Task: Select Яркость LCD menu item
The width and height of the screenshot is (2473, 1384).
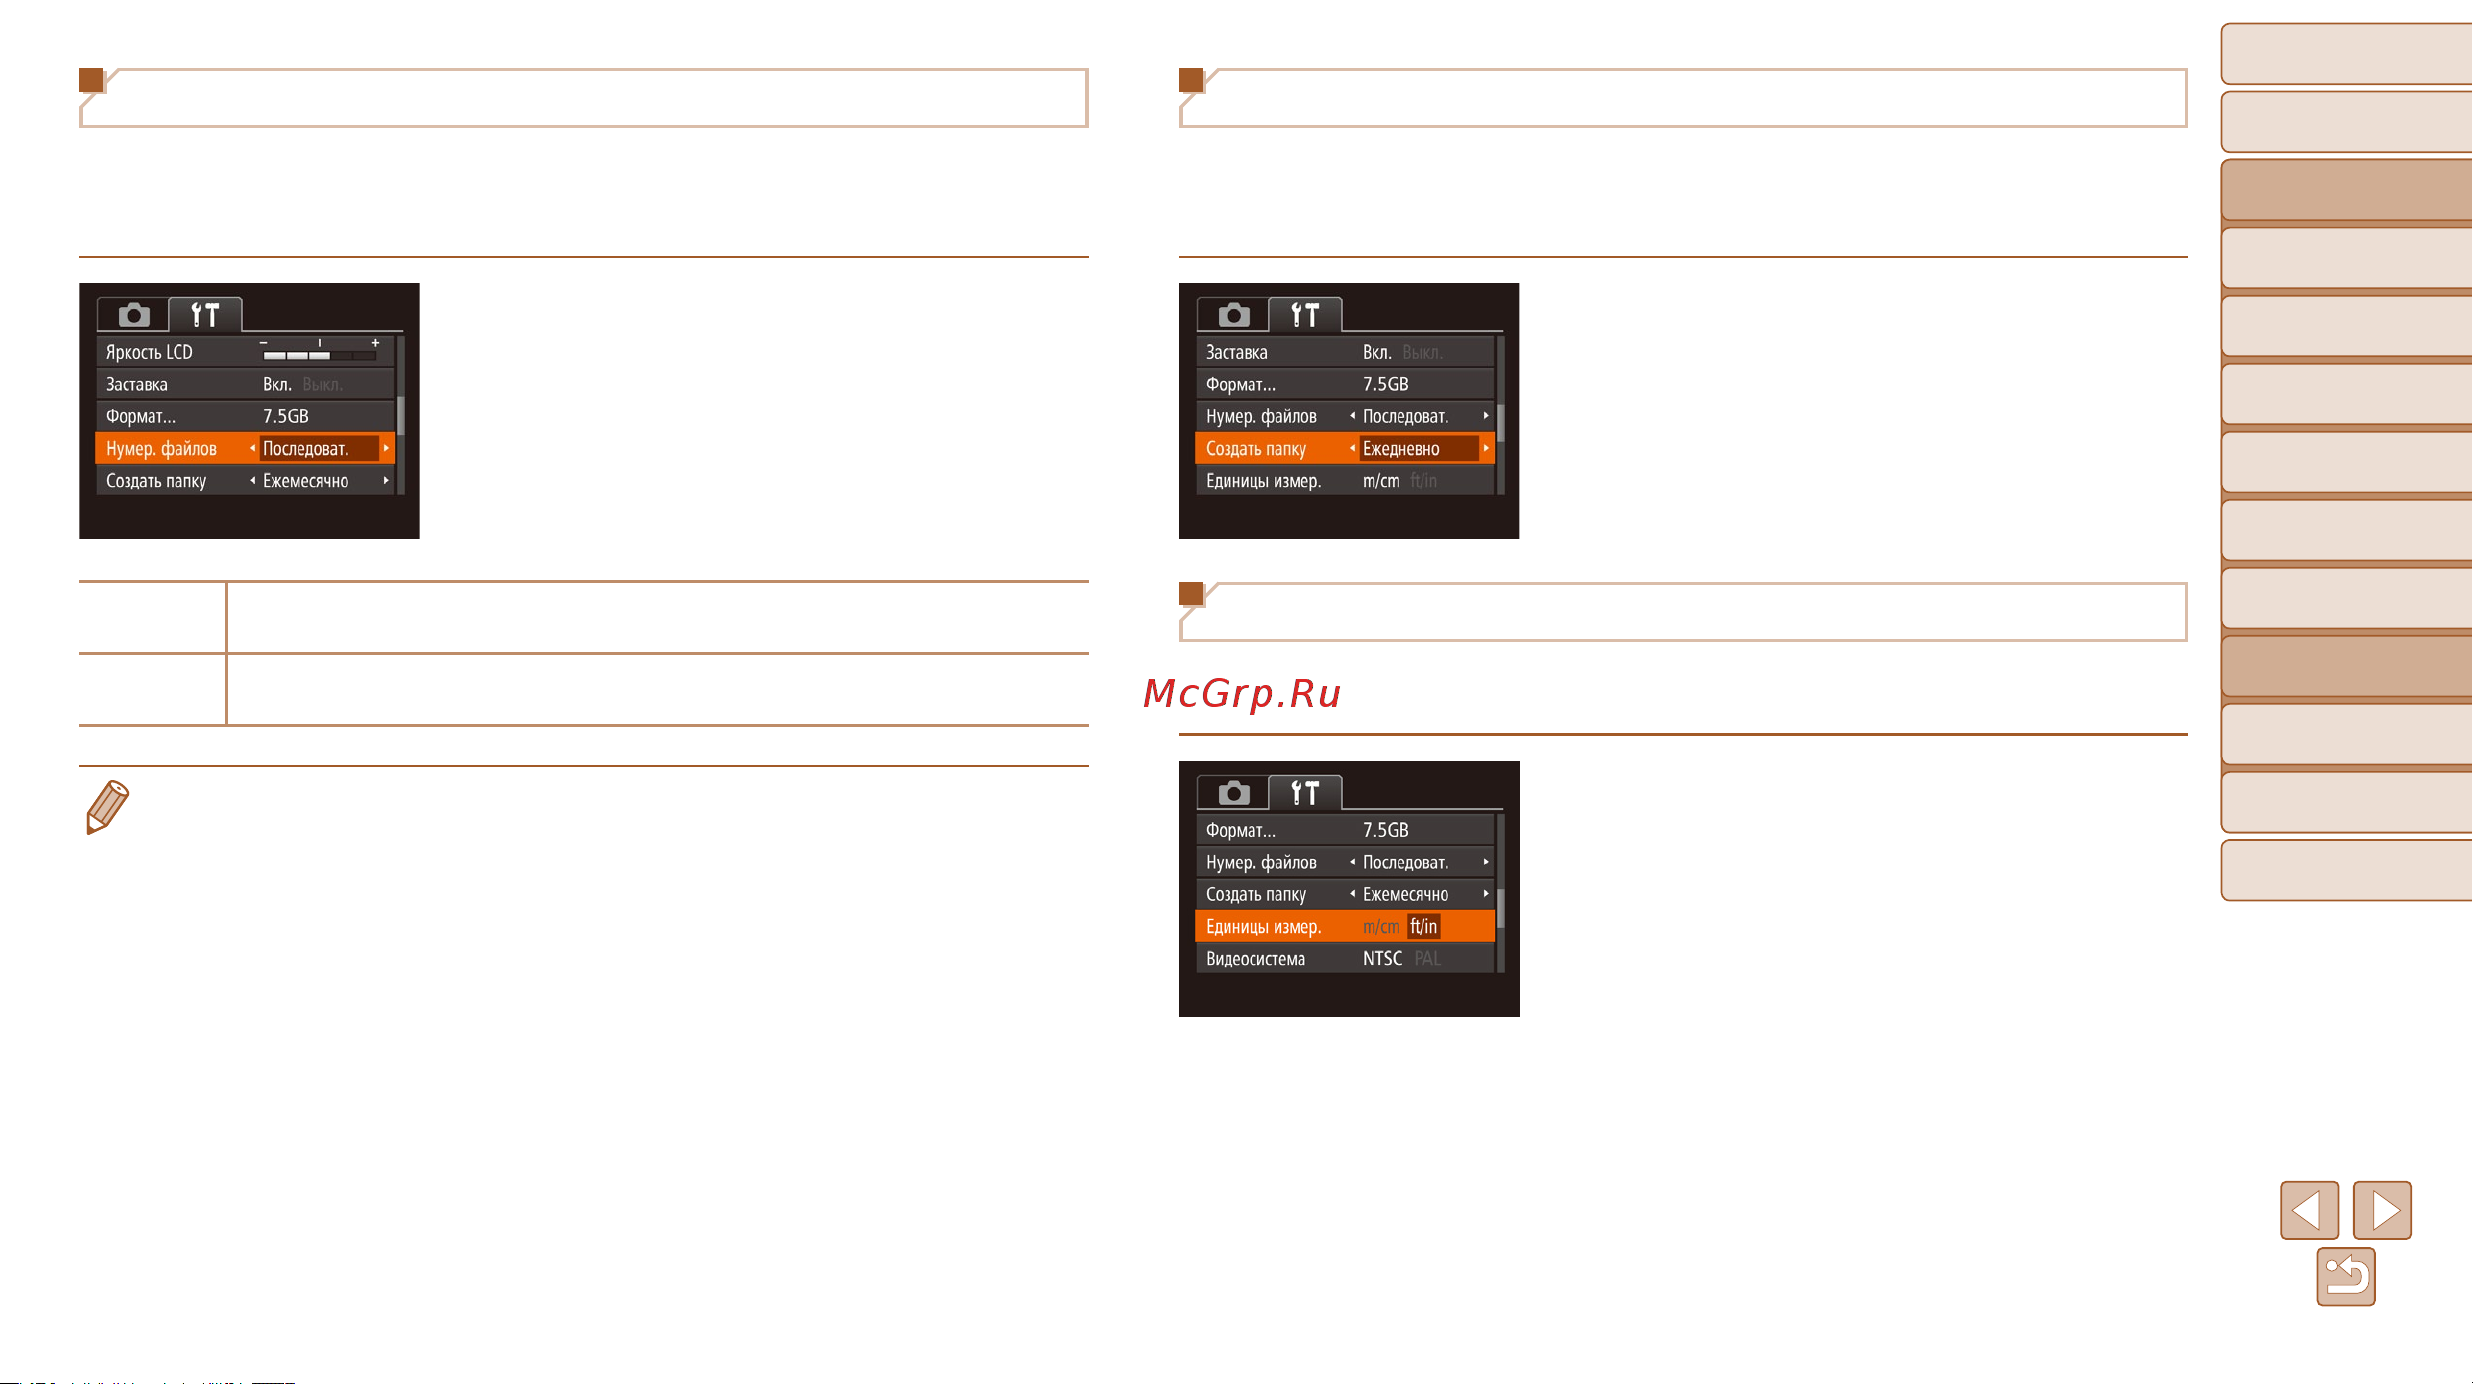Action: pyautogui.click(x=245, y=352)
